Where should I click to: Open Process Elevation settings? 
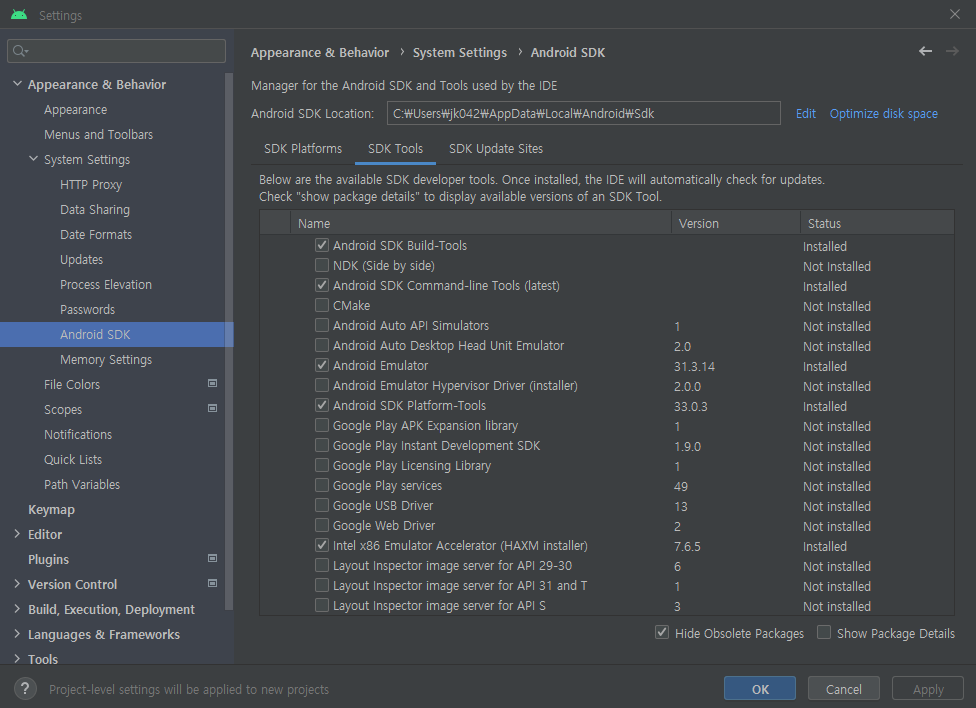(106, 285)
